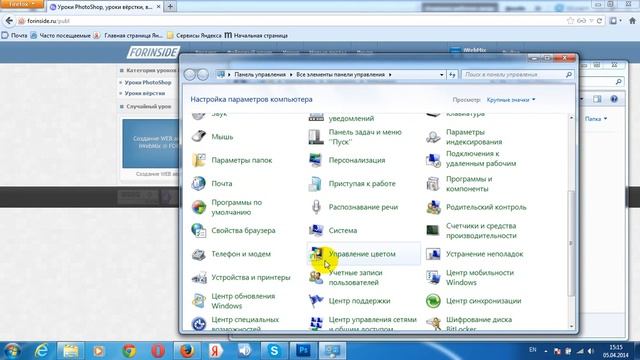Refresh the Control Panel address bar
This screenshot has height=360, width=640.
(x=452, y=75)
